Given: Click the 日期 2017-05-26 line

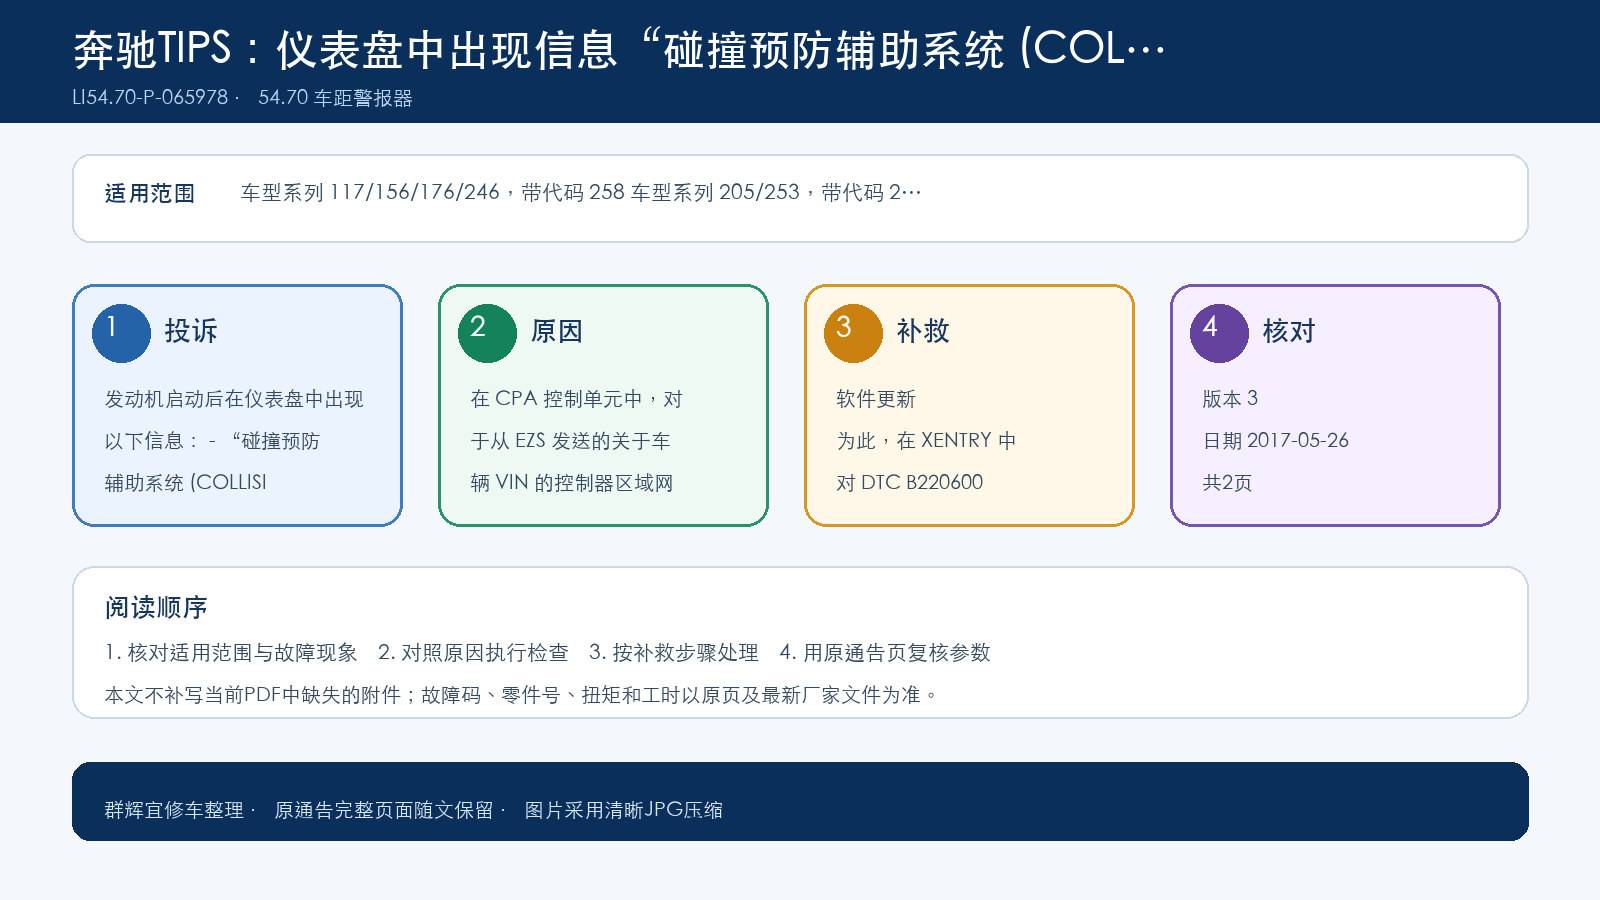Looking at the screenshot, I should tap(1276, 441).
